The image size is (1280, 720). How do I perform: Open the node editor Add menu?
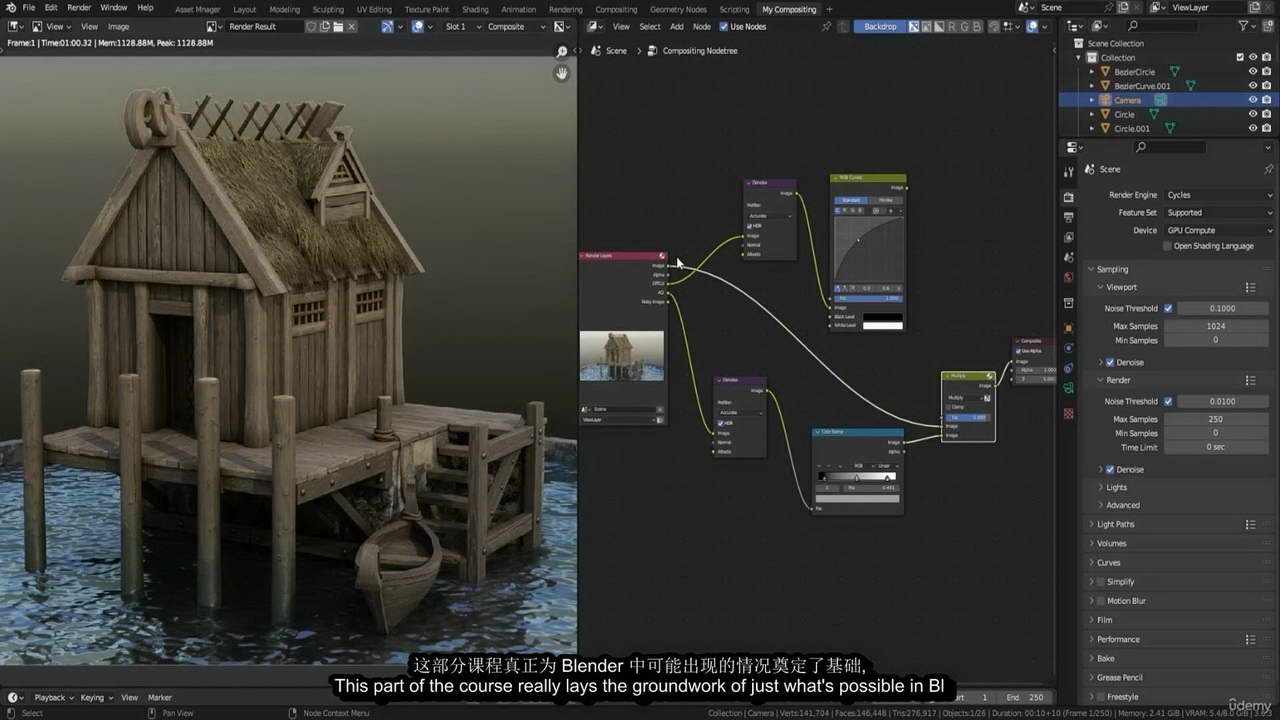point(677,27)
